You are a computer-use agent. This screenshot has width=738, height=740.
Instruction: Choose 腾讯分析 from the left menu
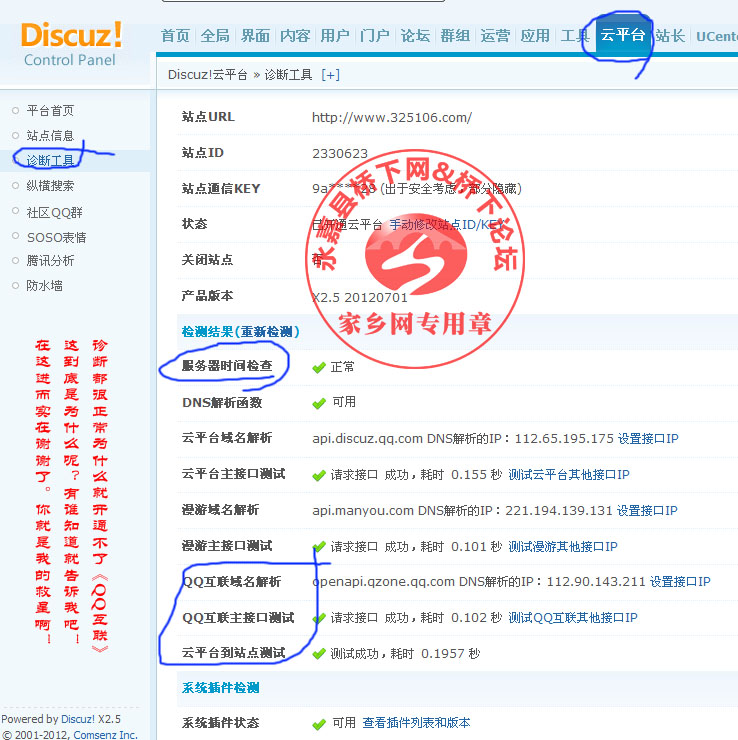click(50, 261)
